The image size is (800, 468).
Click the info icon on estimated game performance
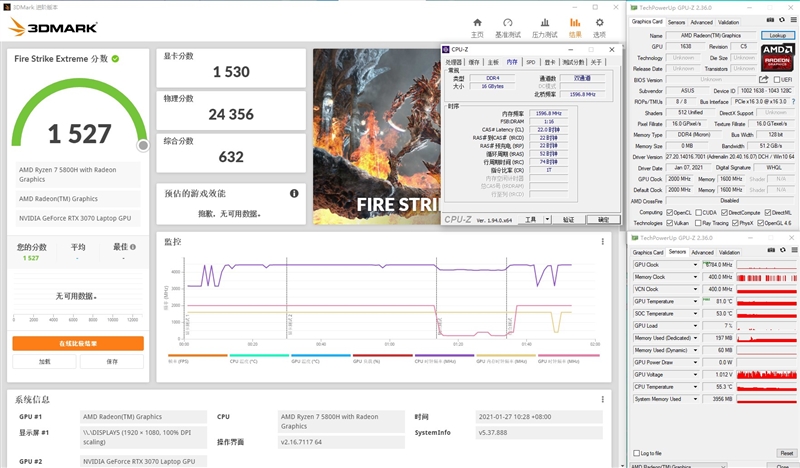click(x=294, y=193)
